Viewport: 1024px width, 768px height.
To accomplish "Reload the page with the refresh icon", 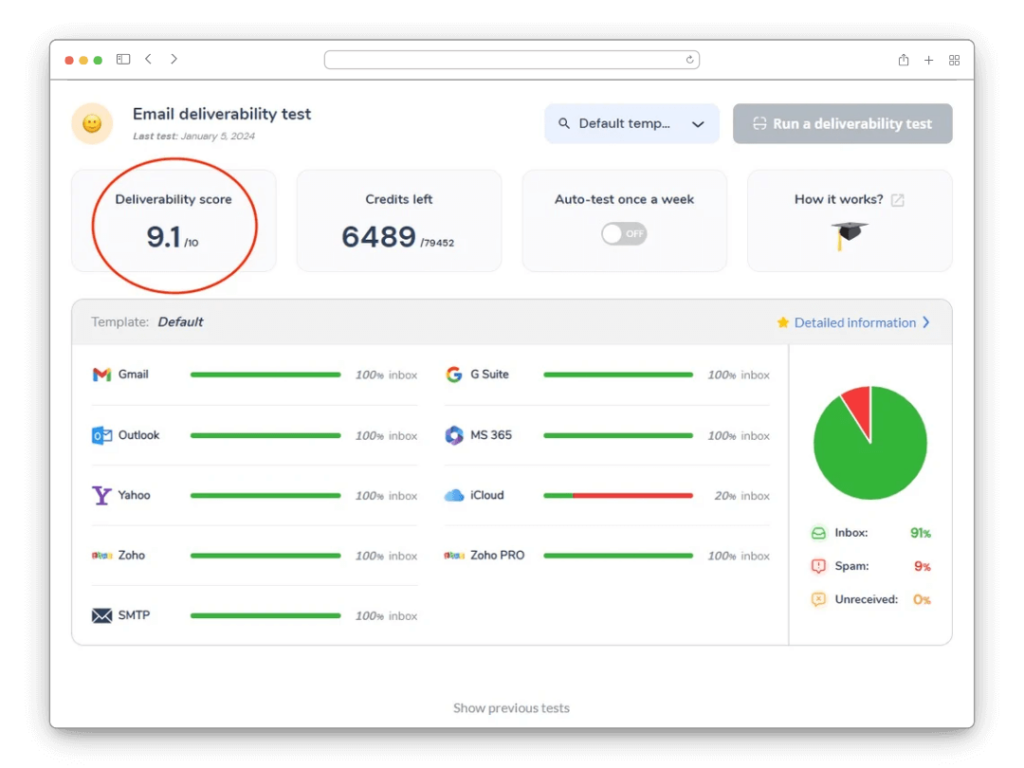I will pos(690,59).
